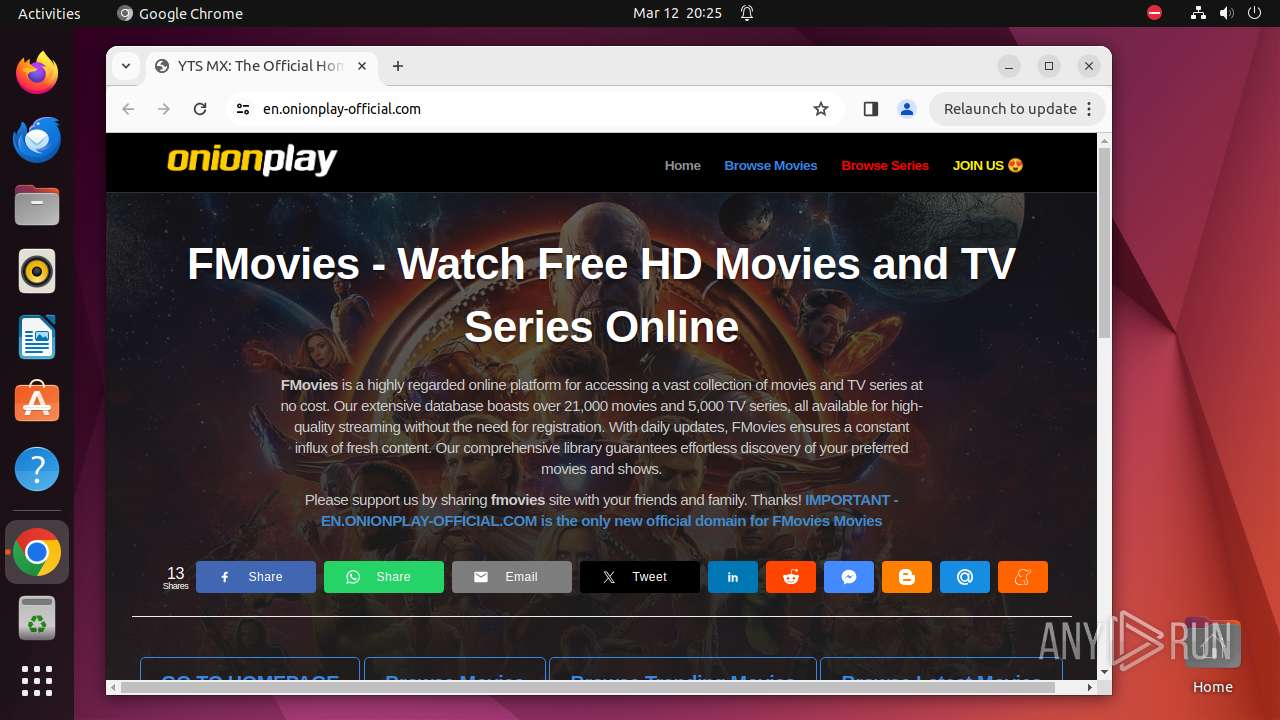Image resolution: width=1280 pixels, height=720 pixels.
Task: Tweet this page on X
Action: point(640,577)
